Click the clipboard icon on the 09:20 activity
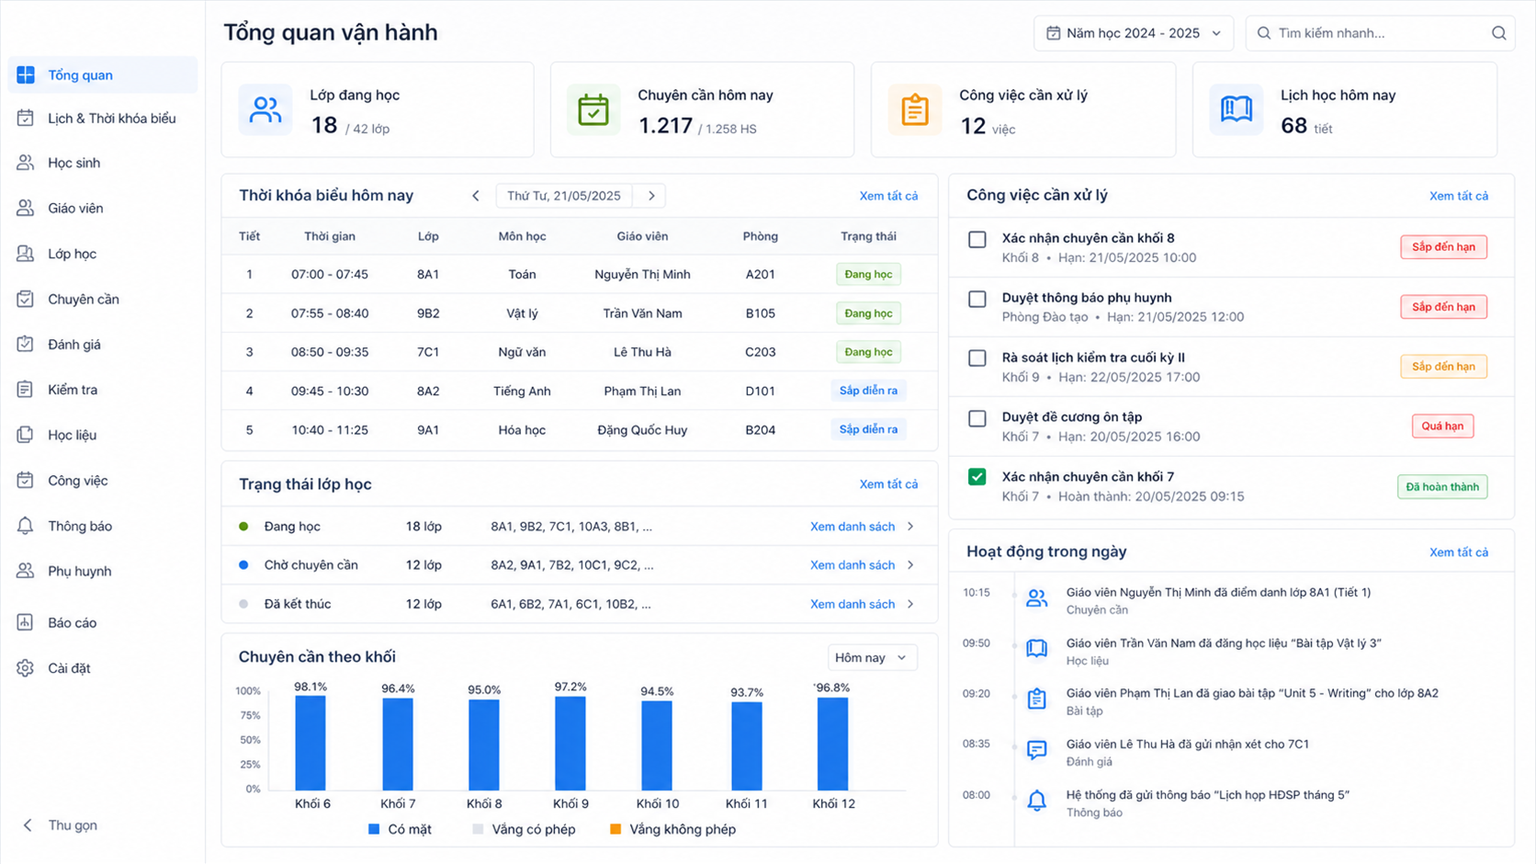This screenshot has width=1536, height=864. 1037,699
